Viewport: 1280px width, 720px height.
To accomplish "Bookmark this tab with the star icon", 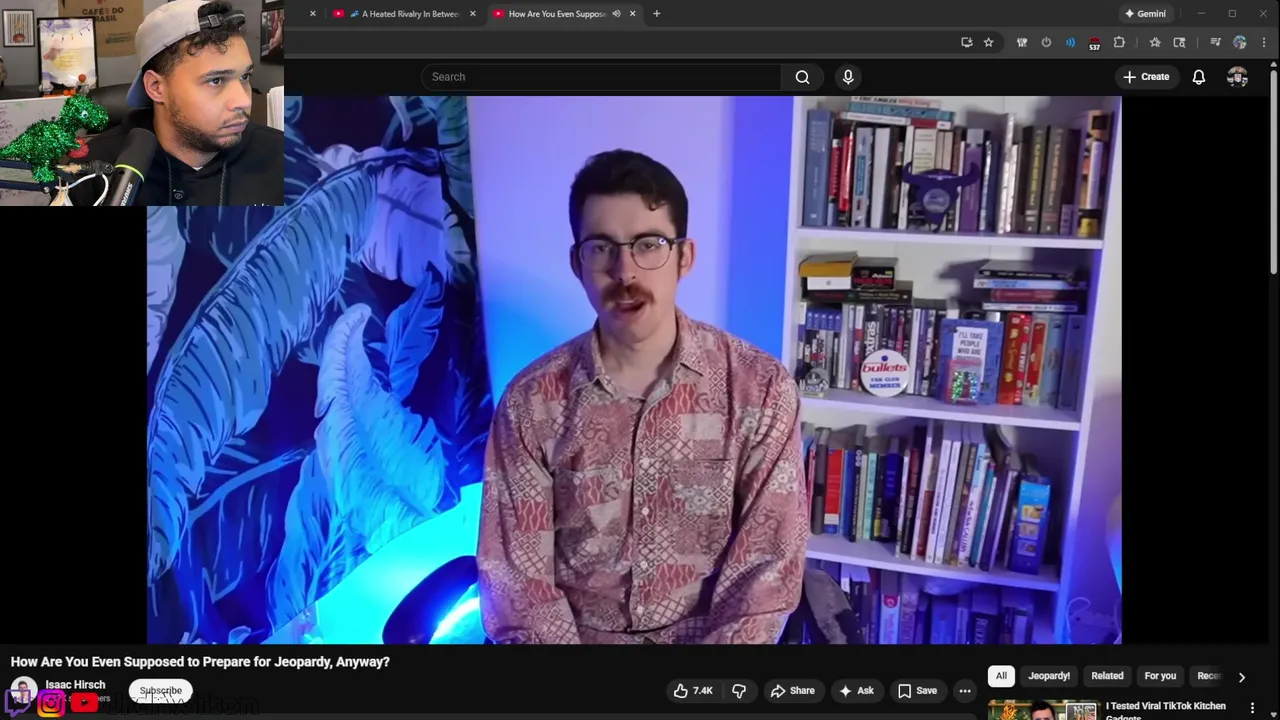I will coord(989,43).
